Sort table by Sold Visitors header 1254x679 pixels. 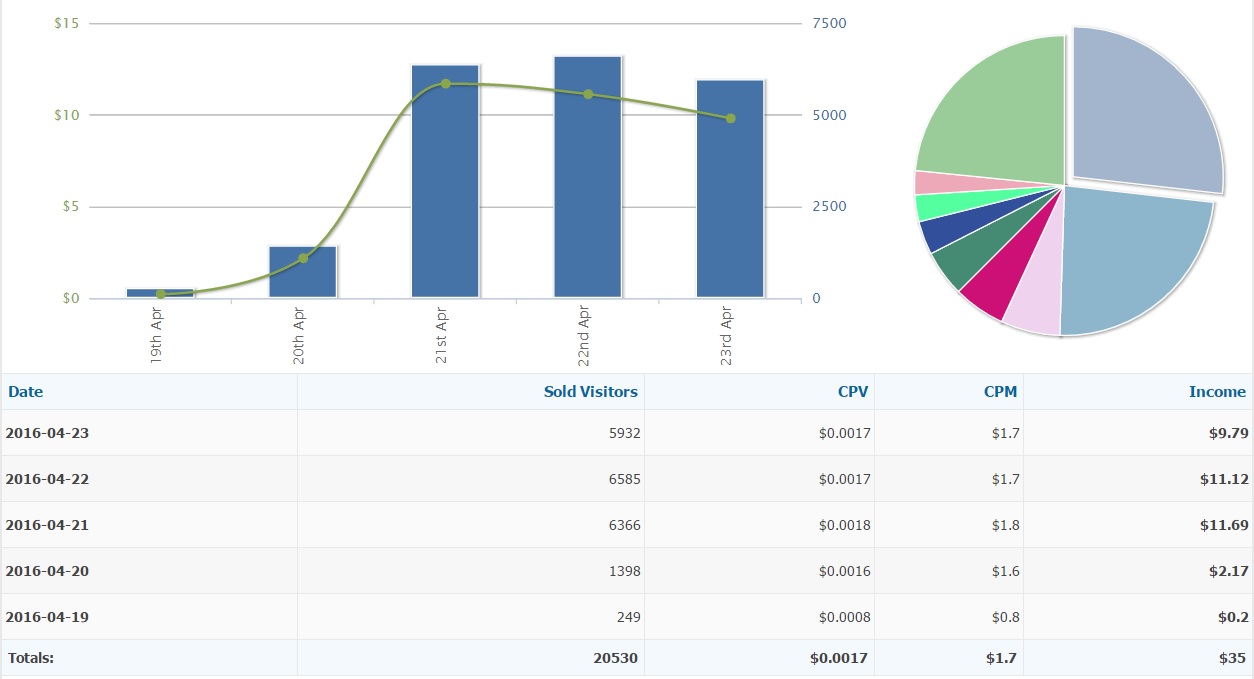[590, 392]
